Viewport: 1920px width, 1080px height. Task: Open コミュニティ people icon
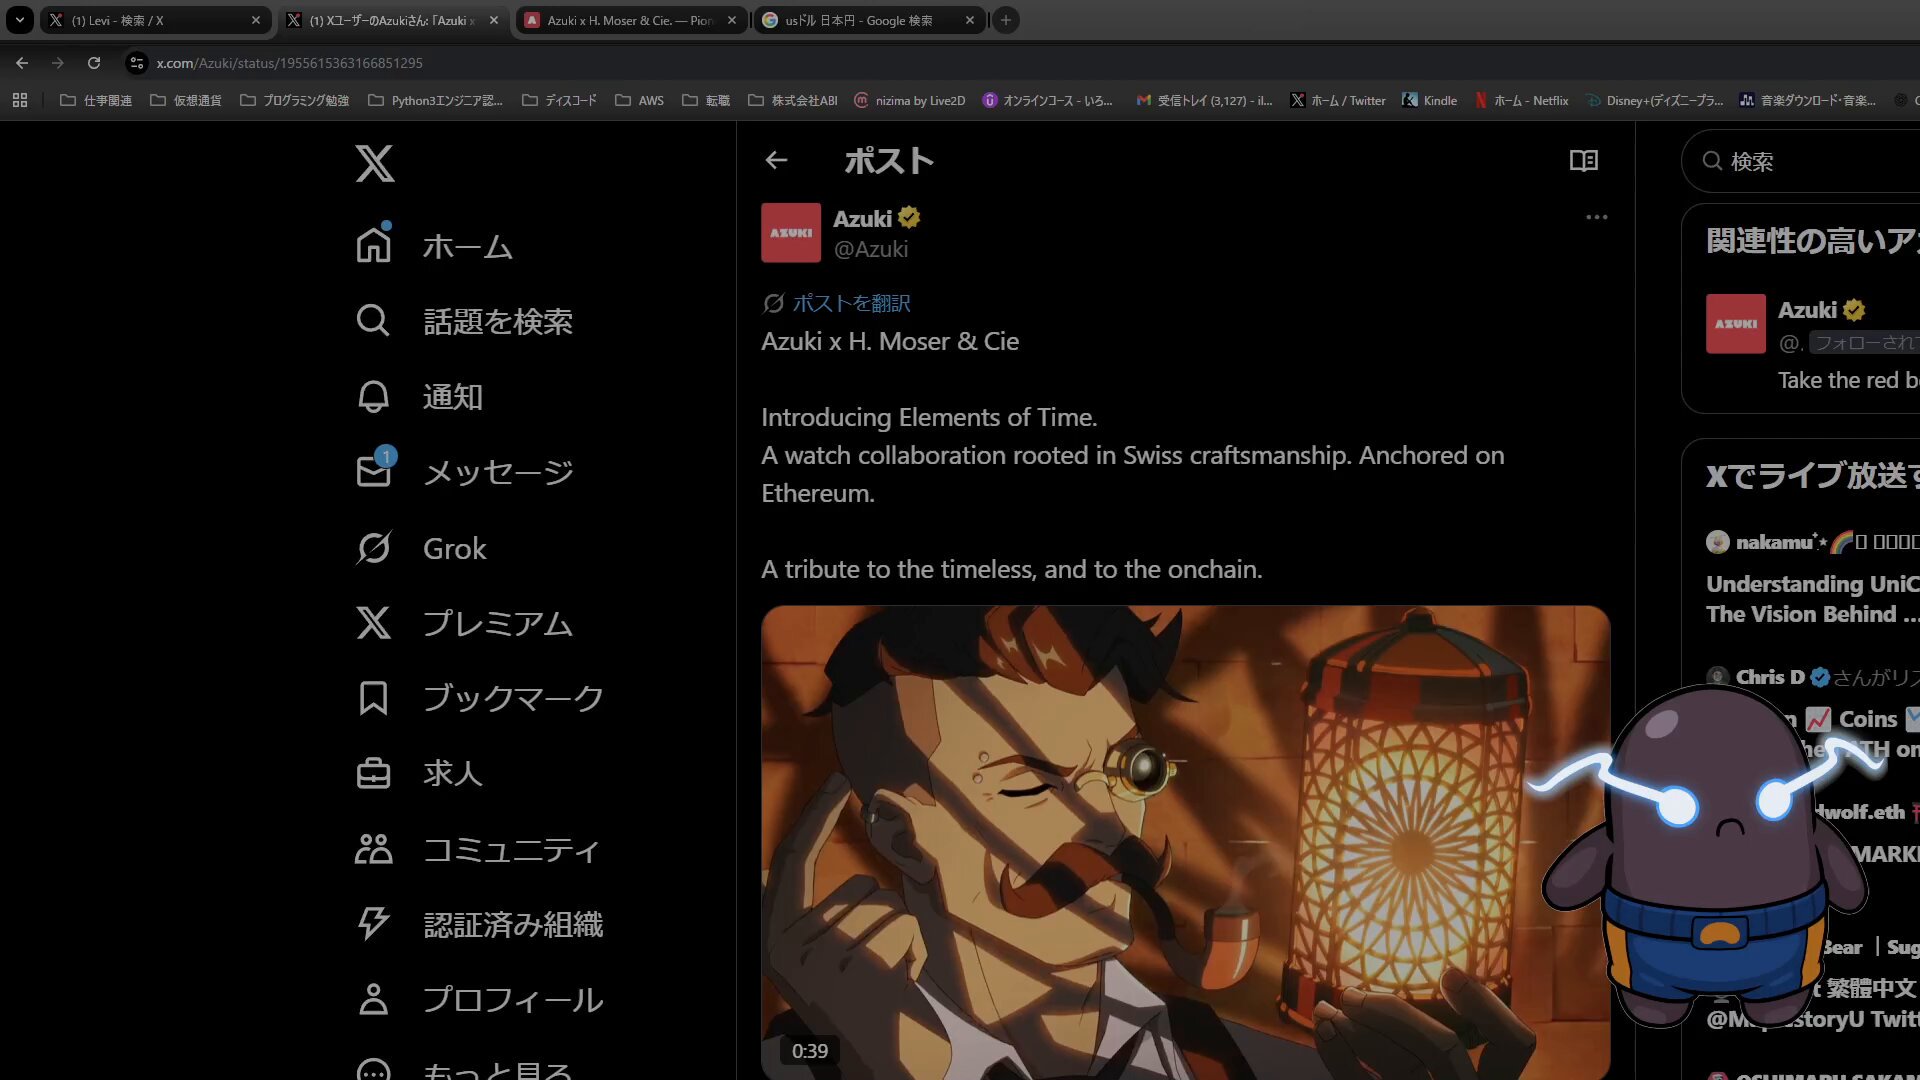pyautogui.click(x=373, y=849)
